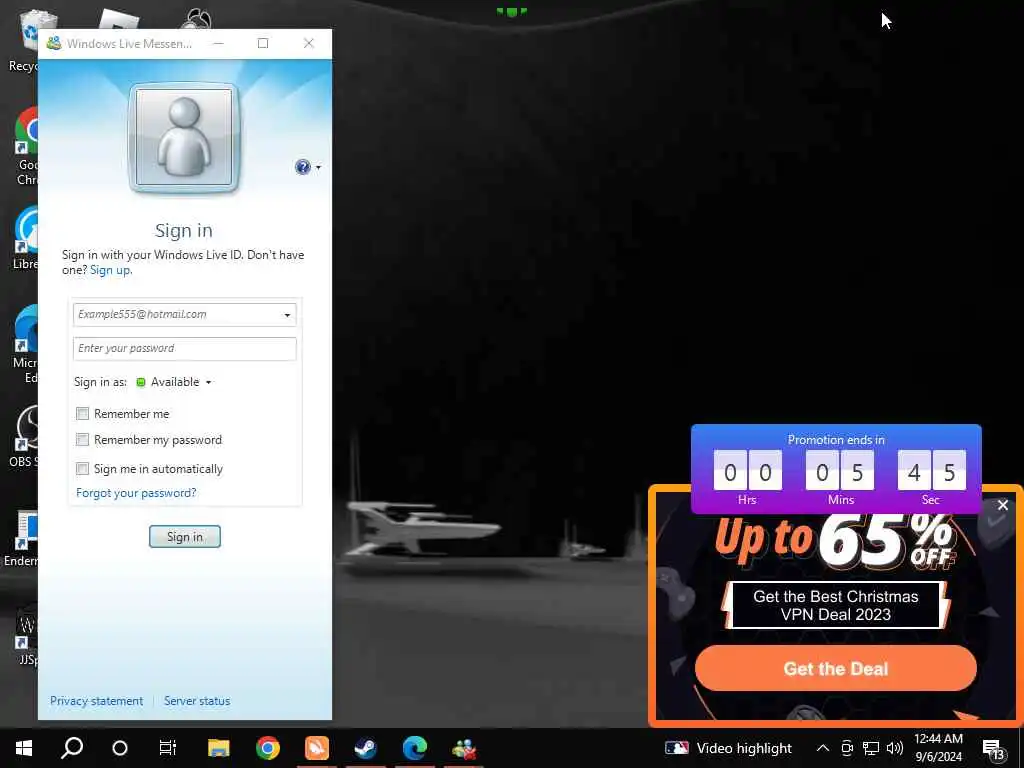This screenshot has height=768, width=1024.
Task: Select the JJS desktop shortcut
Action: tap(26, 635)
